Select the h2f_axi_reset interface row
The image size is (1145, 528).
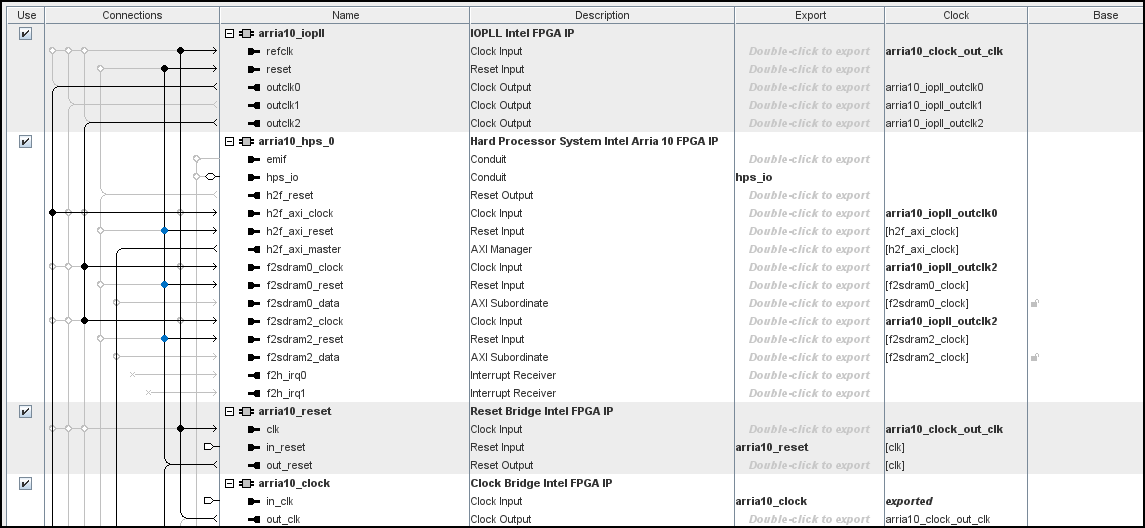click(299, 232)
